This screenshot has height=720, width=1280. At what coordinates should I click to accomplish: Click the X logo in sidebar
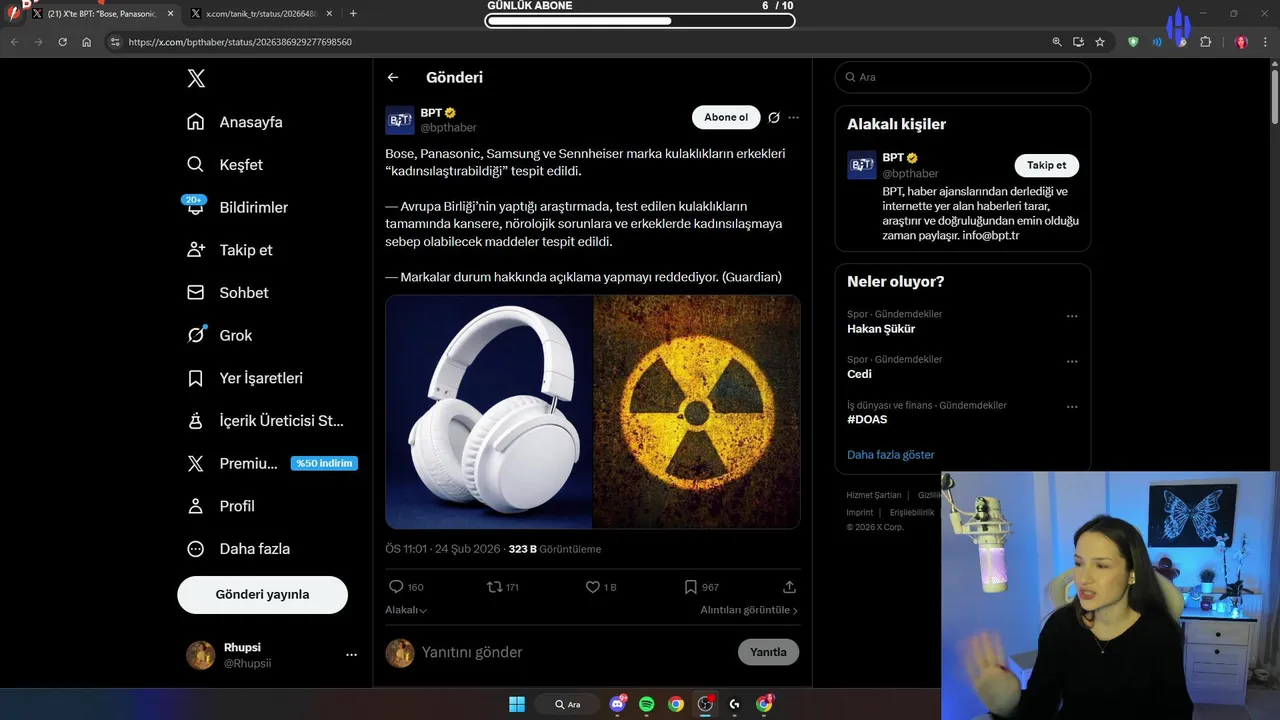click(x=196, y=78)
